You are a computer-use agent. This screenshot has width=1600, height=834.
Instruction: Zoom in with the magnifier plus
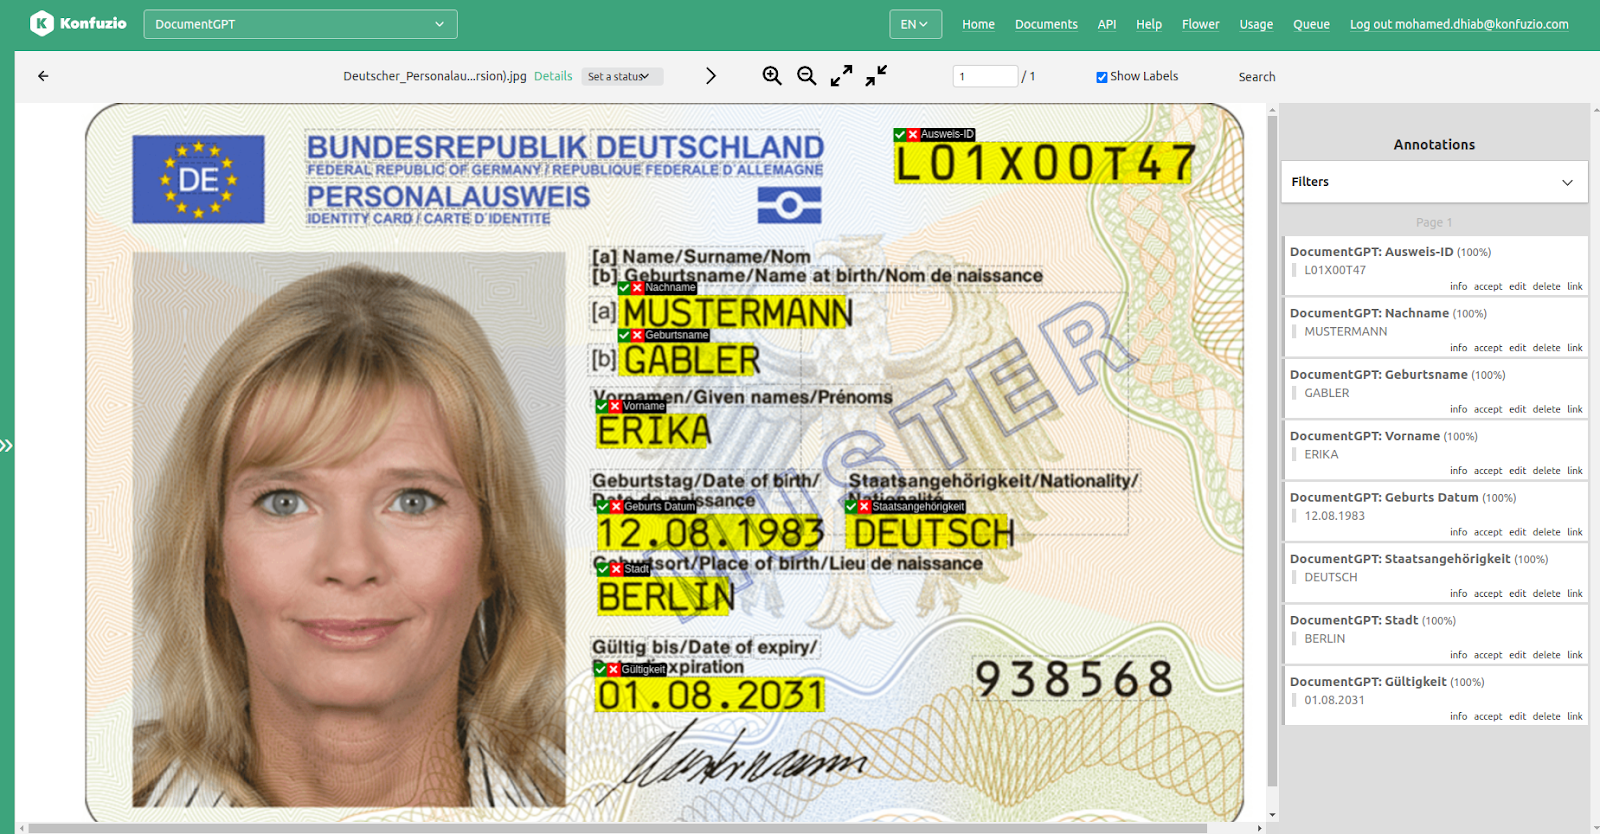coord(772,76)
